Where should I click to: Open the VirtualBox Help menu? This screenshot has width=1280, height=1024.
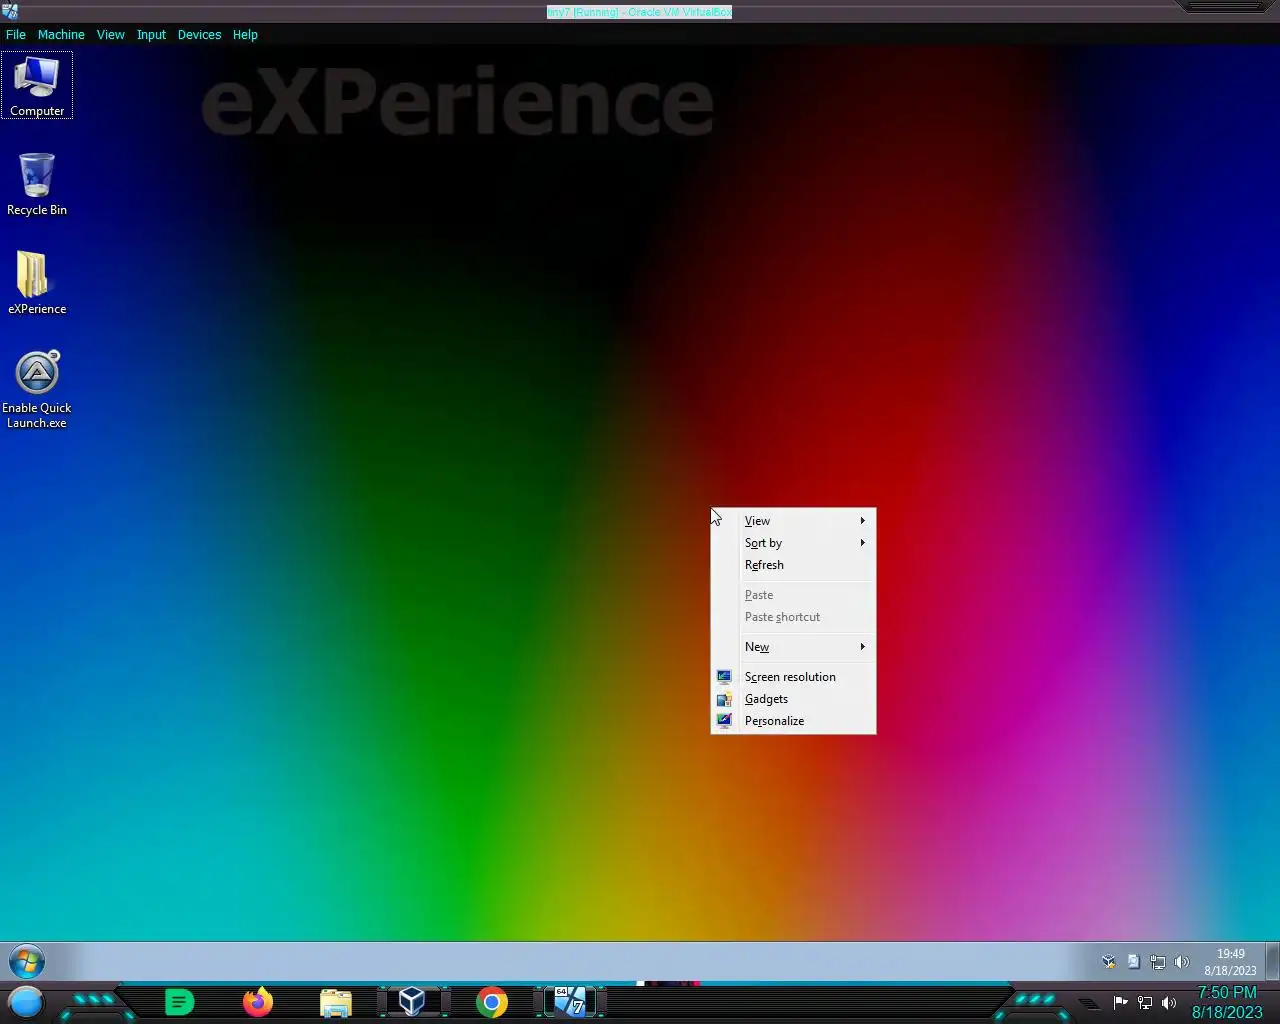[245, 34]
